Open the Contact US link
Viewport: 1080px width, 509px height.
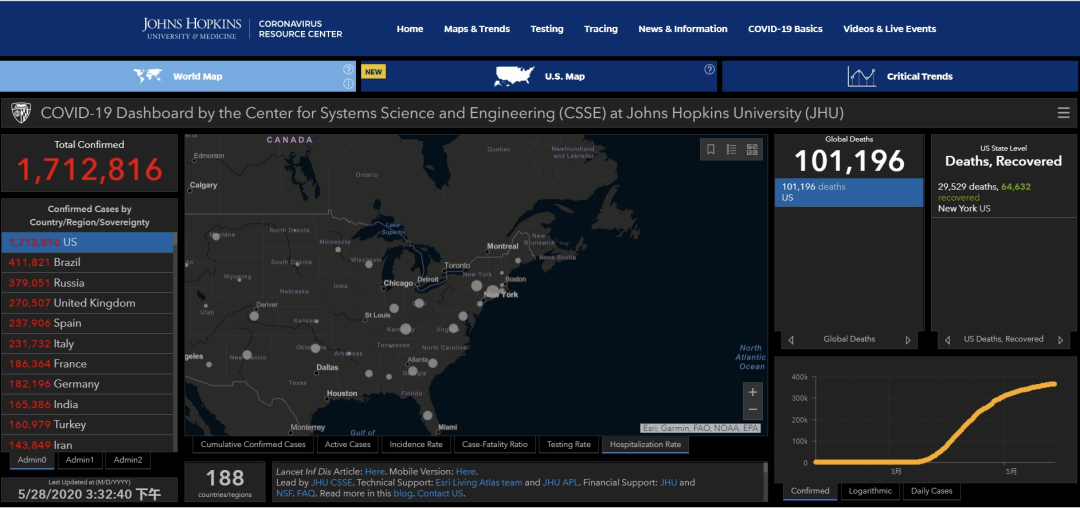click(441, 494)
